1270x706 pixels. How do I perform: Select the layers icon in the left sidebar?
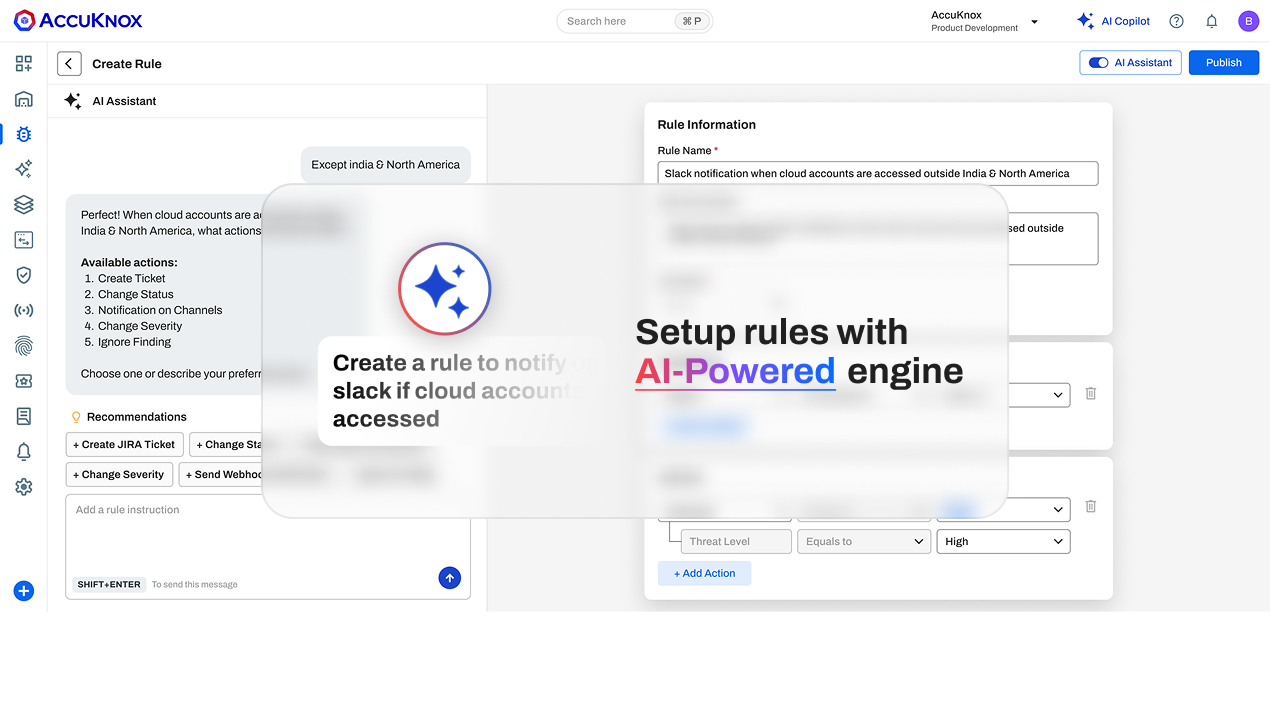coord(23,203)
